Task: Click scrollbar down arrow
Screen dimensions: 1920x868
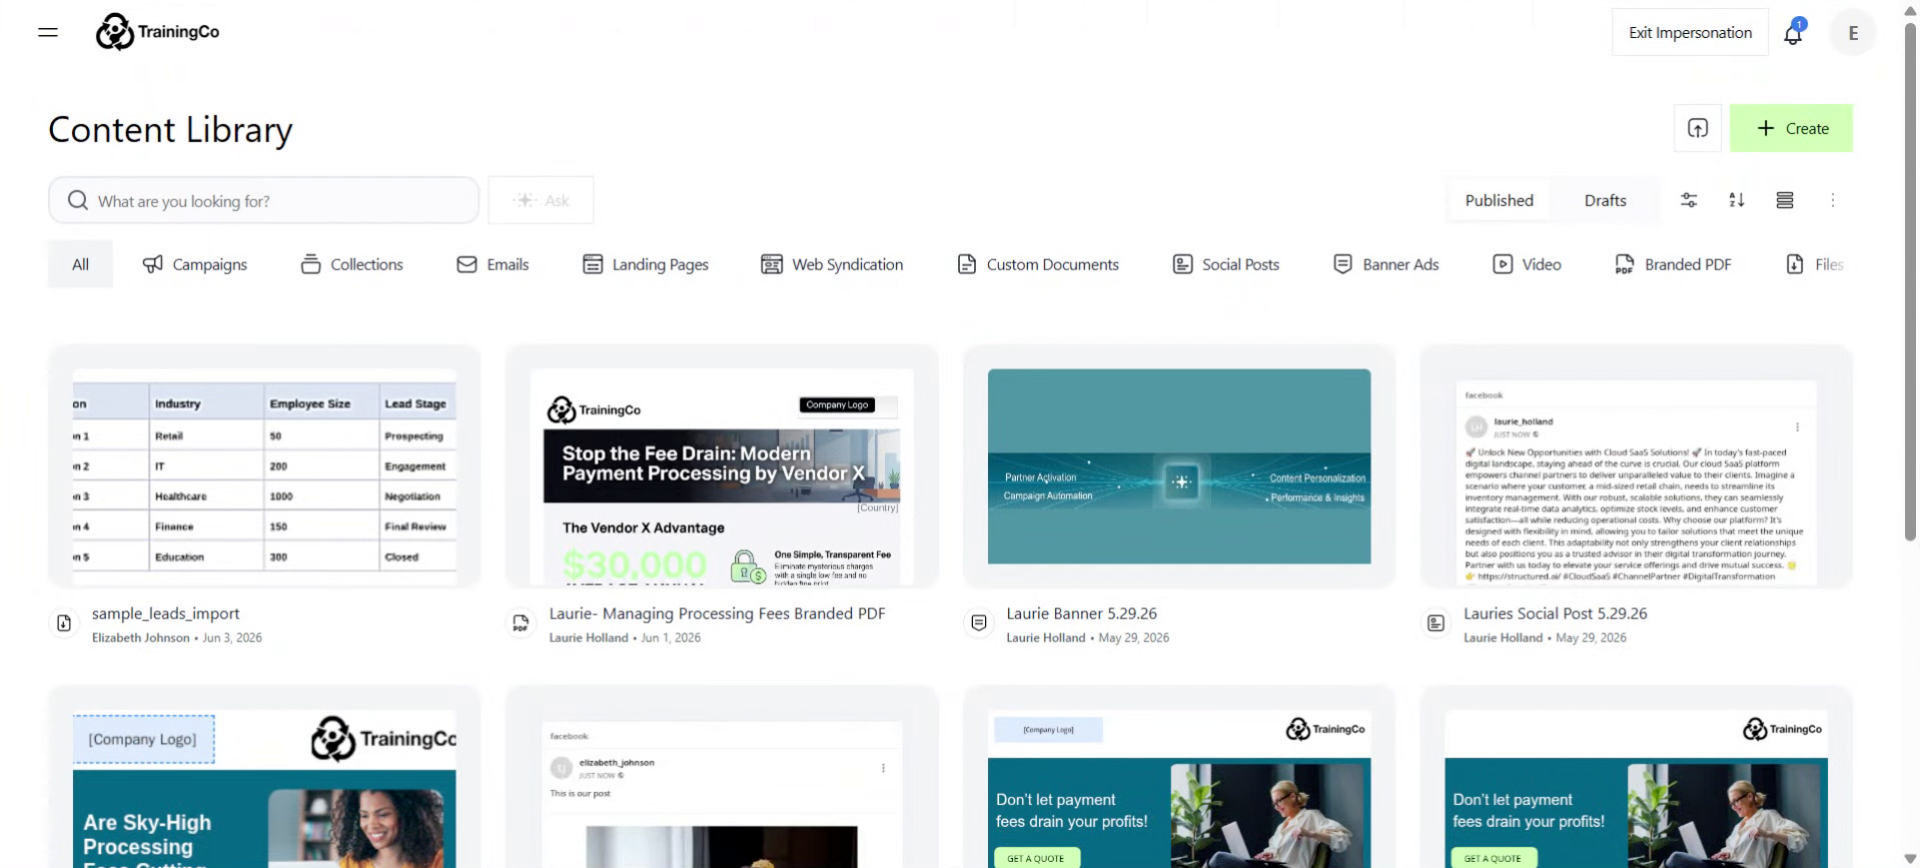Action: (1910, 859)
